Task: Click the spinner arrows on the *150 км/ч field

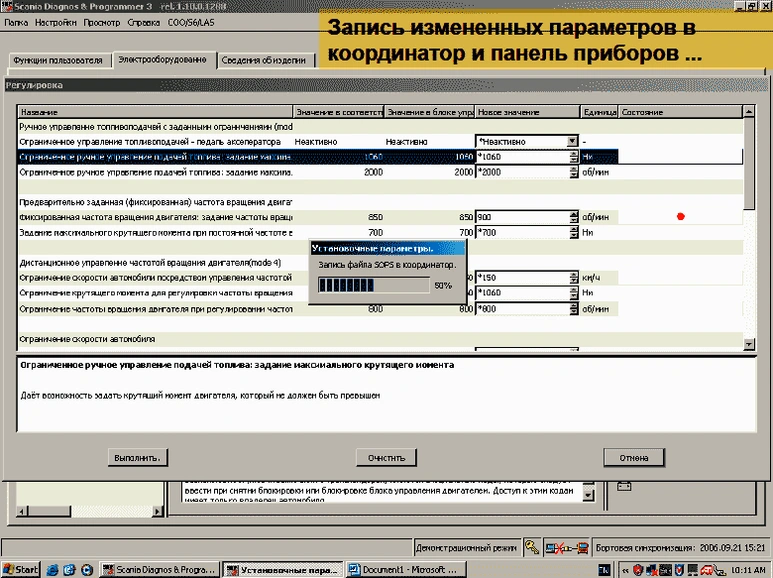Action: coord(573,277)
